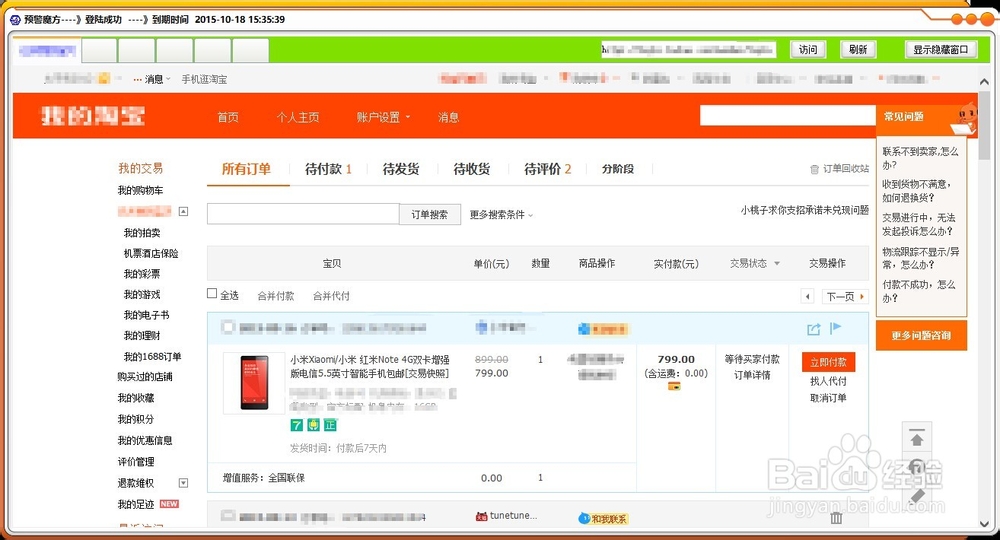Check the first order's checkbox

click(x=227, y=327)
